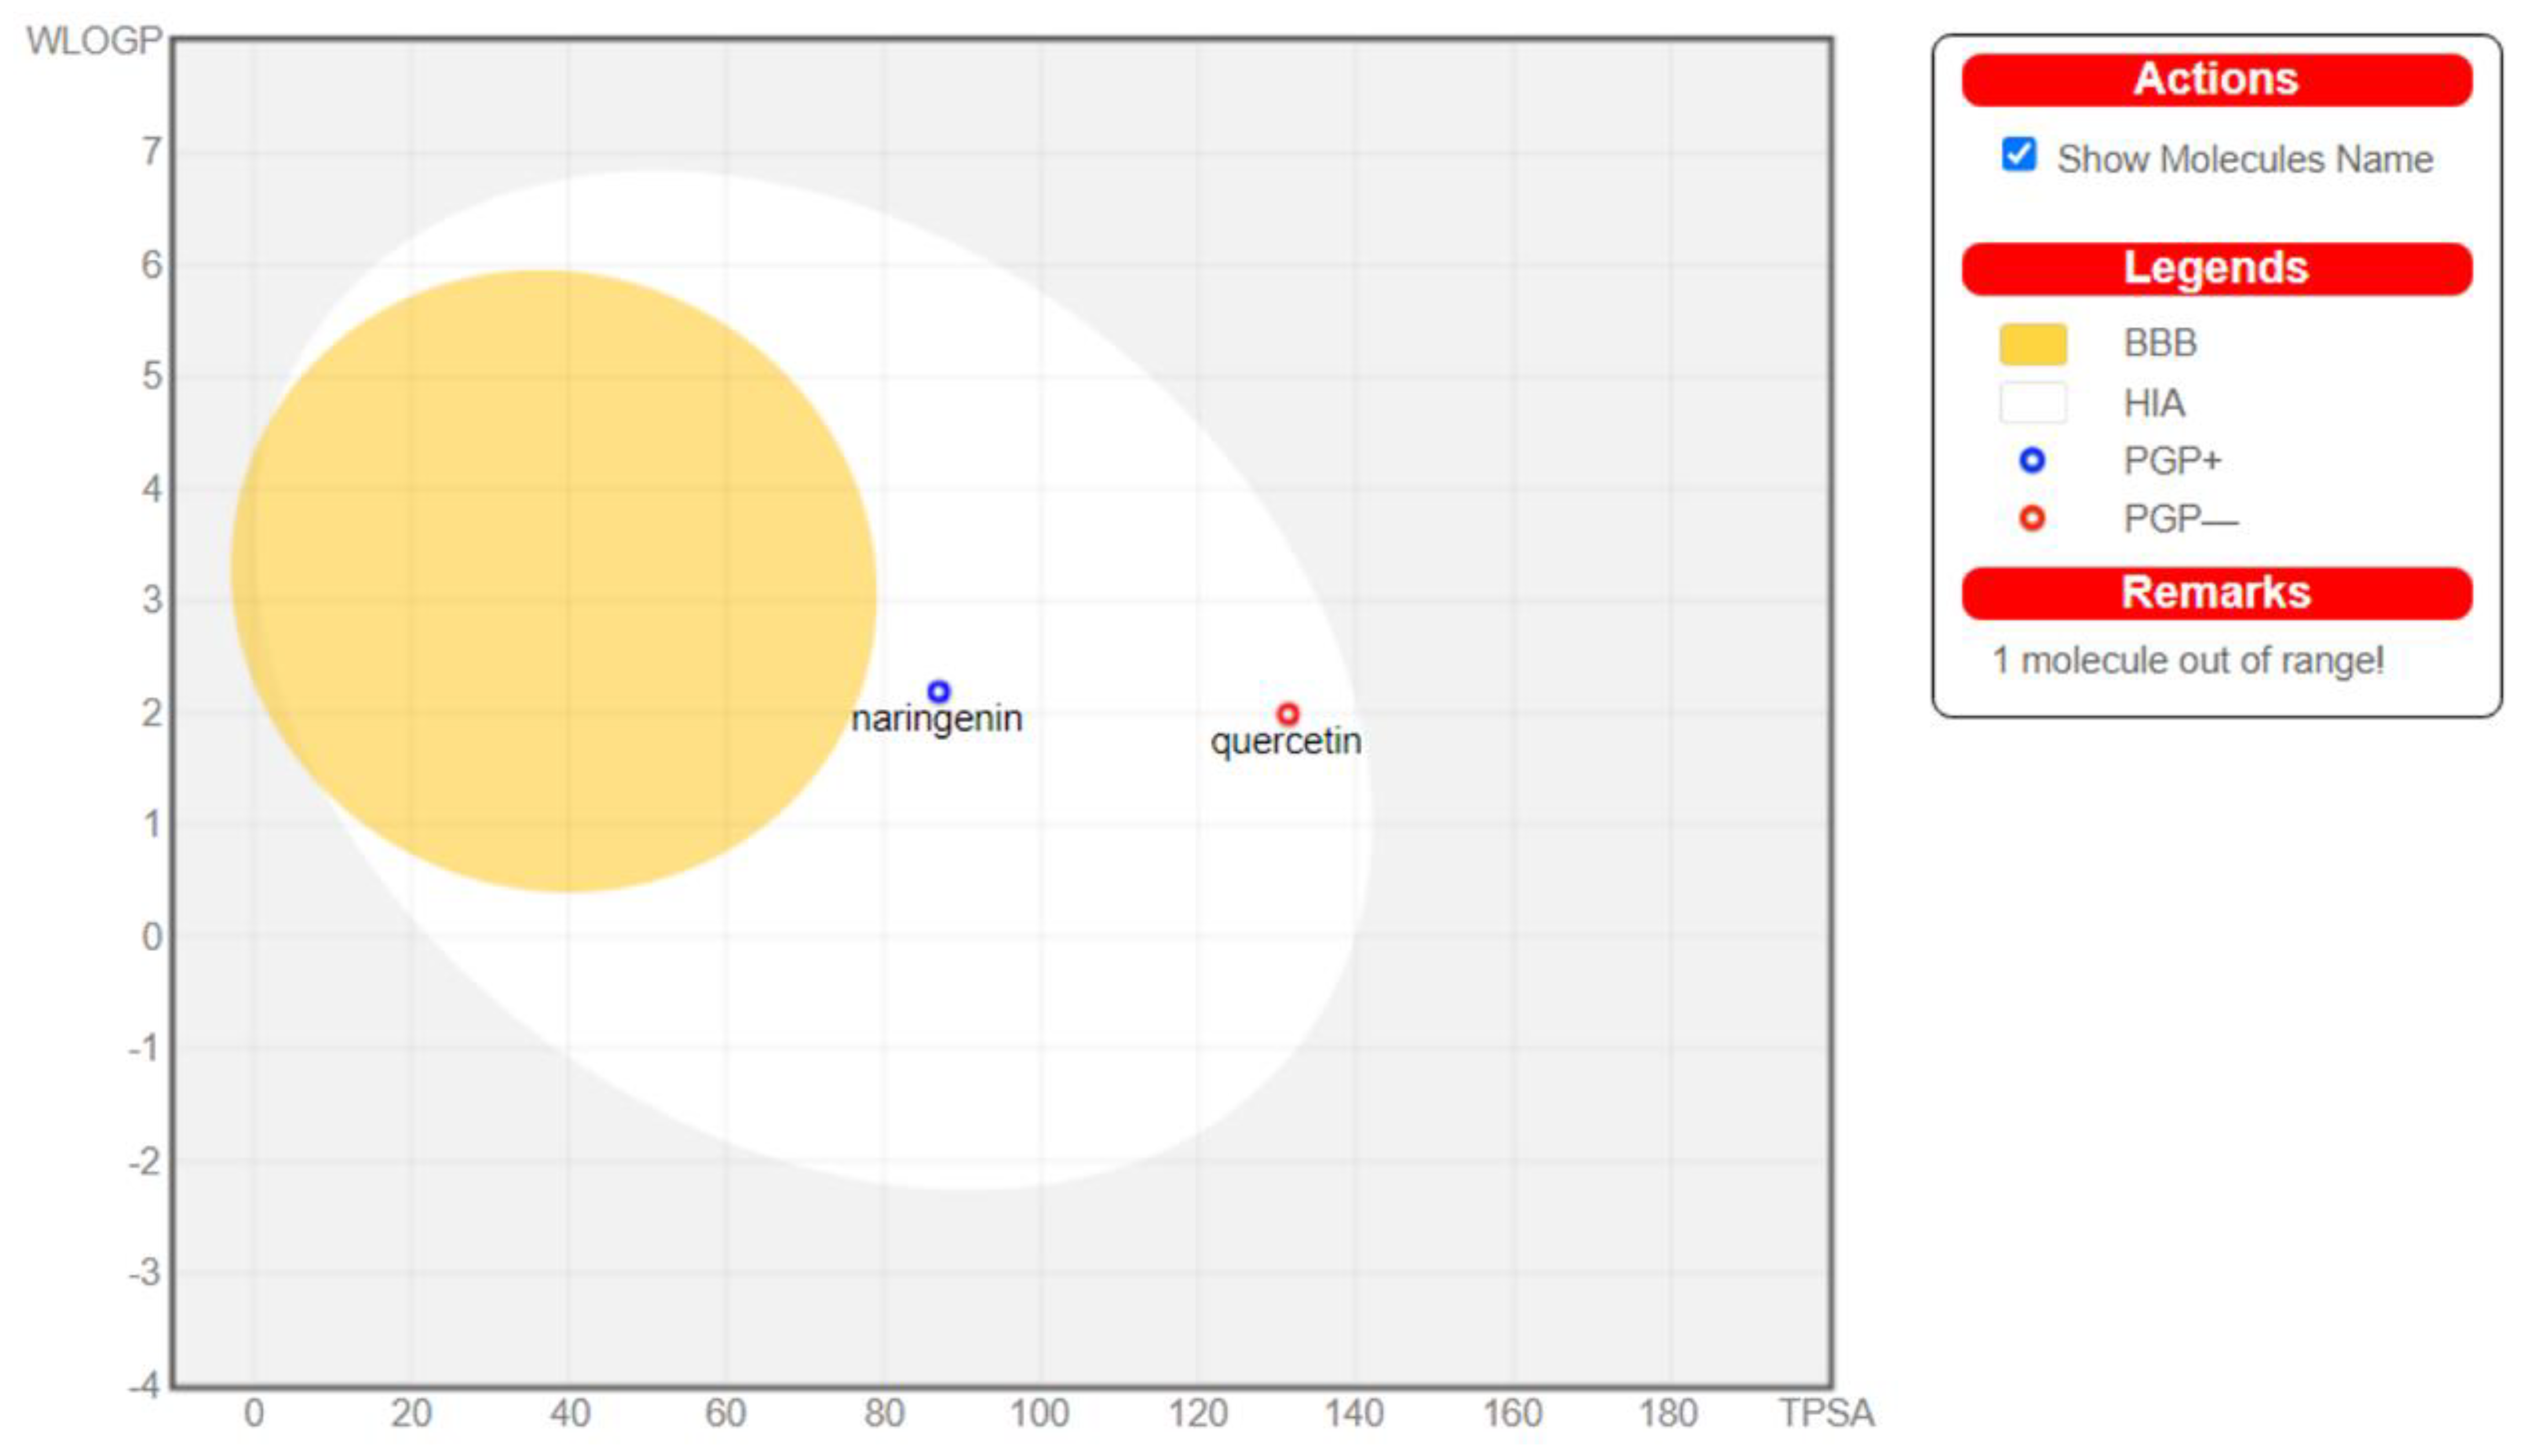The height and width of the screenshot is (1456, 2524).
Task: Click the yellow BBB legend swatch
Action: [x=2032, y=344]
